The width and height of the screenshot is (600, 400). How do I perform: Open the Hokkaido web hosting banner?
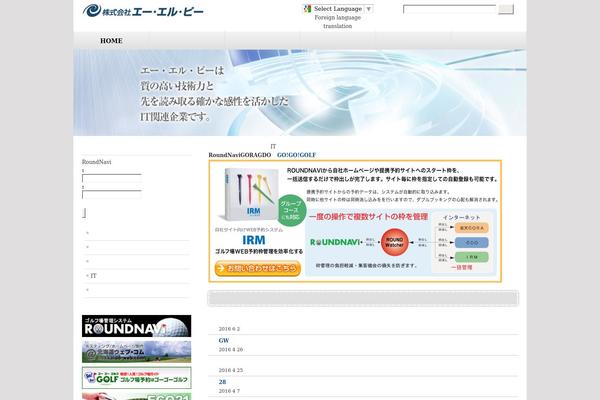point(137,352)
